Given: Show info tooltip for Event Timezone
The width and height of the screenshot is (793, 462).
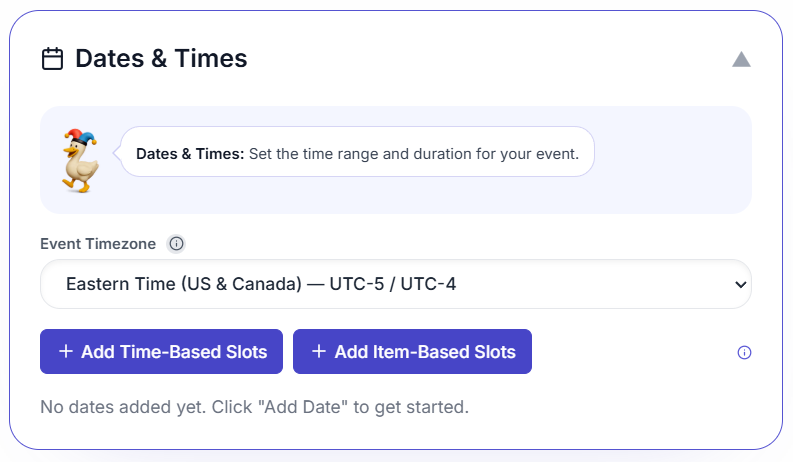Looking at the screenshot, I should pyautogui.click(x=176, y=243).
